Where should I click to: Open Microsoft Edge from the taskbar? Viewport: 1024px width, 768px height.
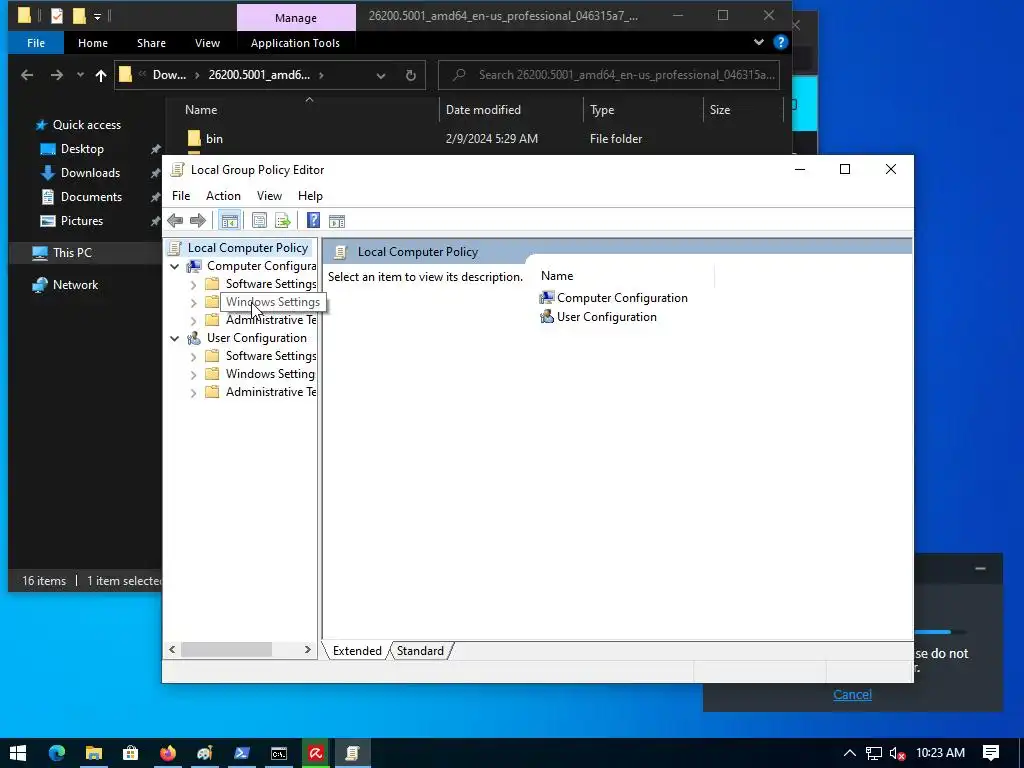point(57,753)
